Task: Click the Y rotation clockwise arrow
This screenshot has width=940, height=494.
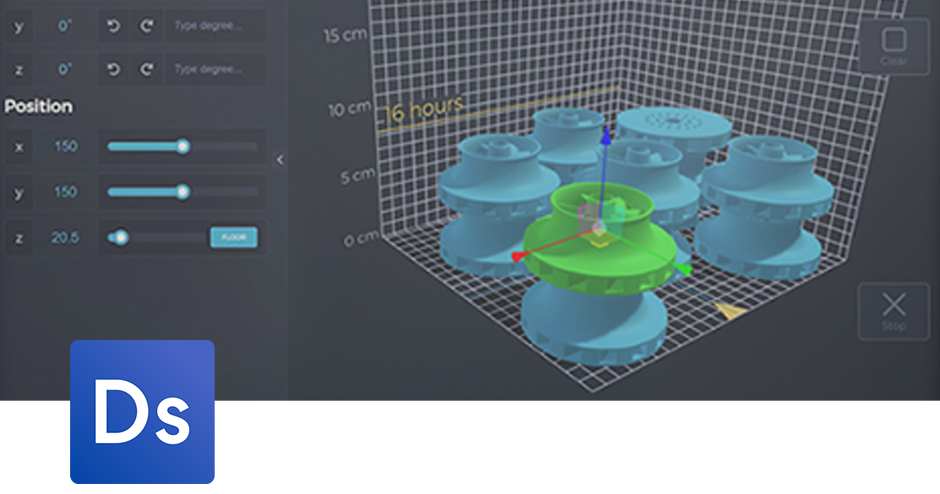Action: [146, 26]
